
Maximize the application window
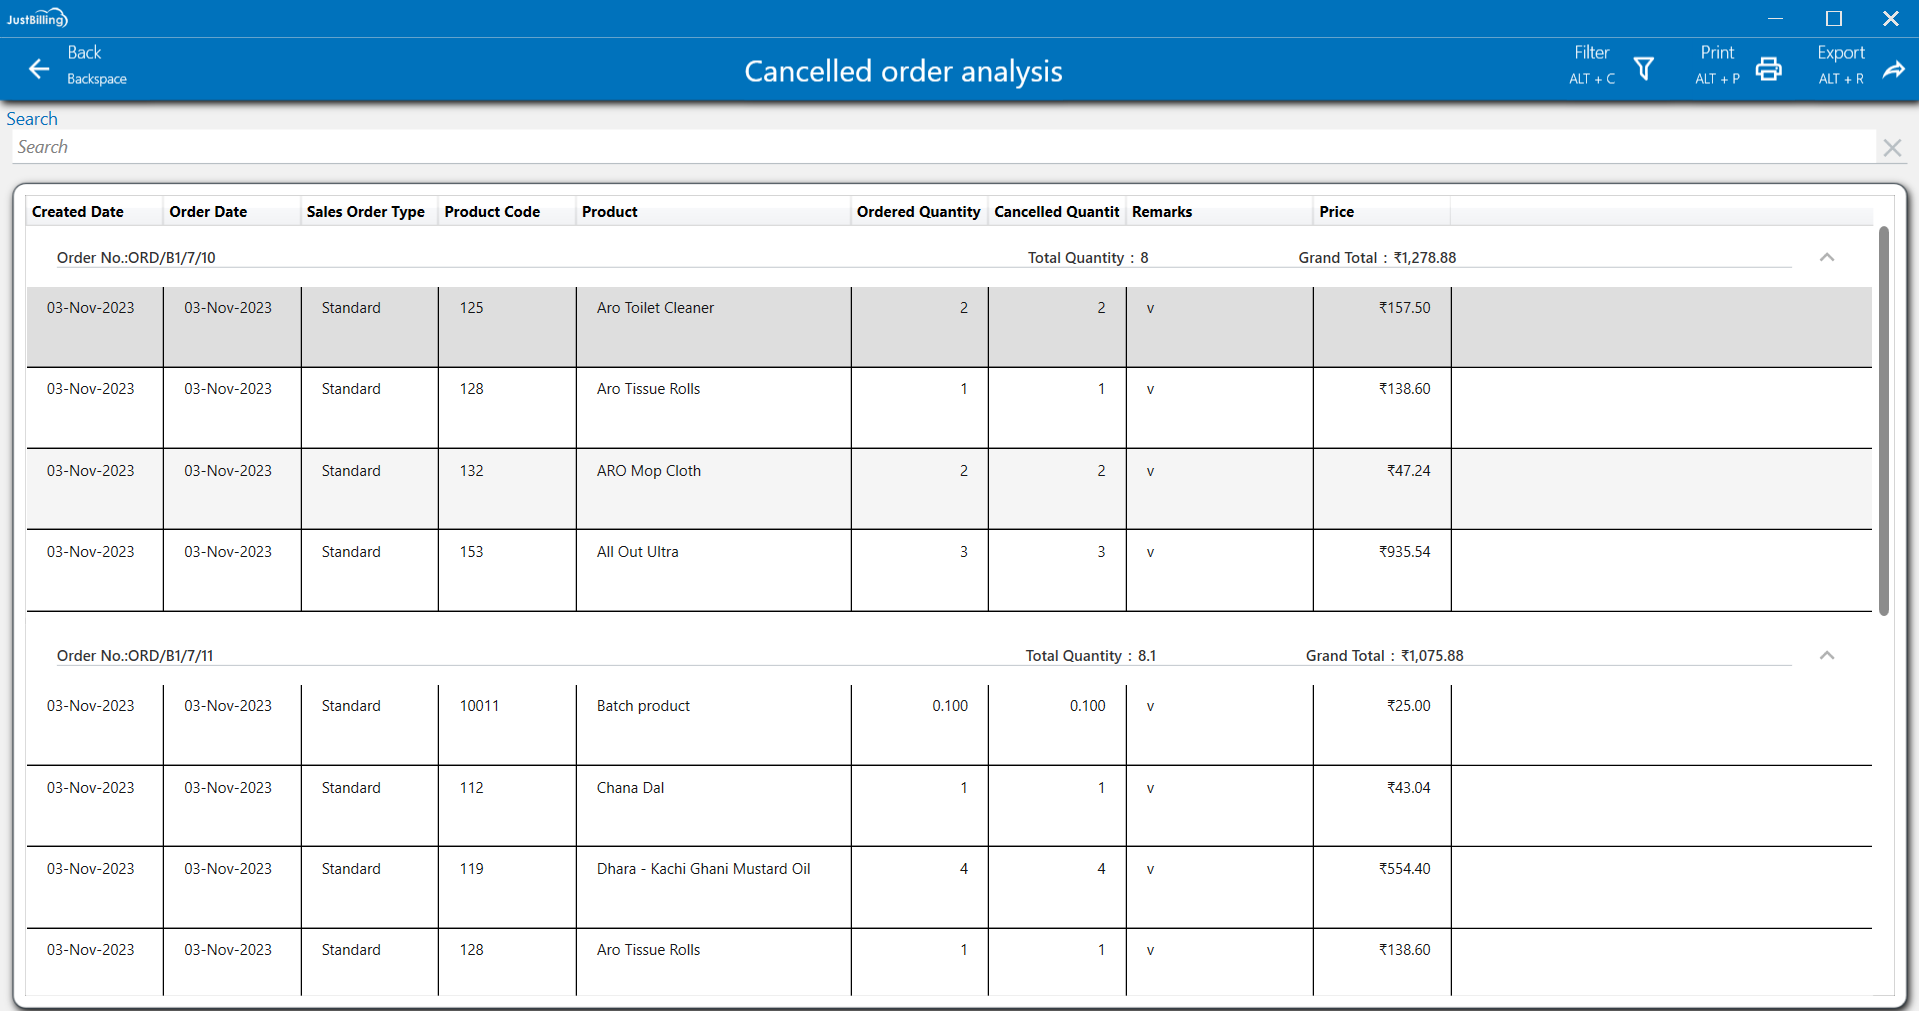click(x=1833, y=18)
